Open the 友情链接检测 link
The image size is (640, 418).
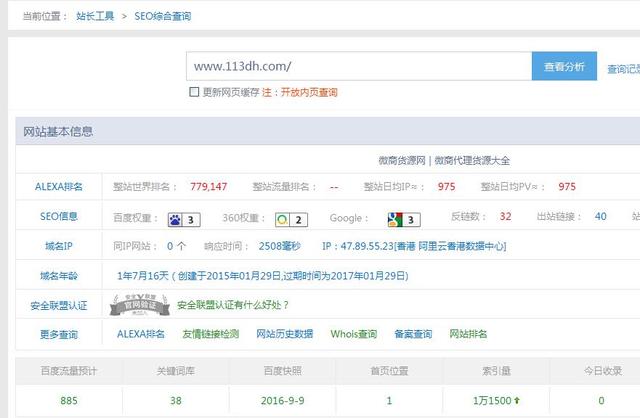[x=211, y=334]
